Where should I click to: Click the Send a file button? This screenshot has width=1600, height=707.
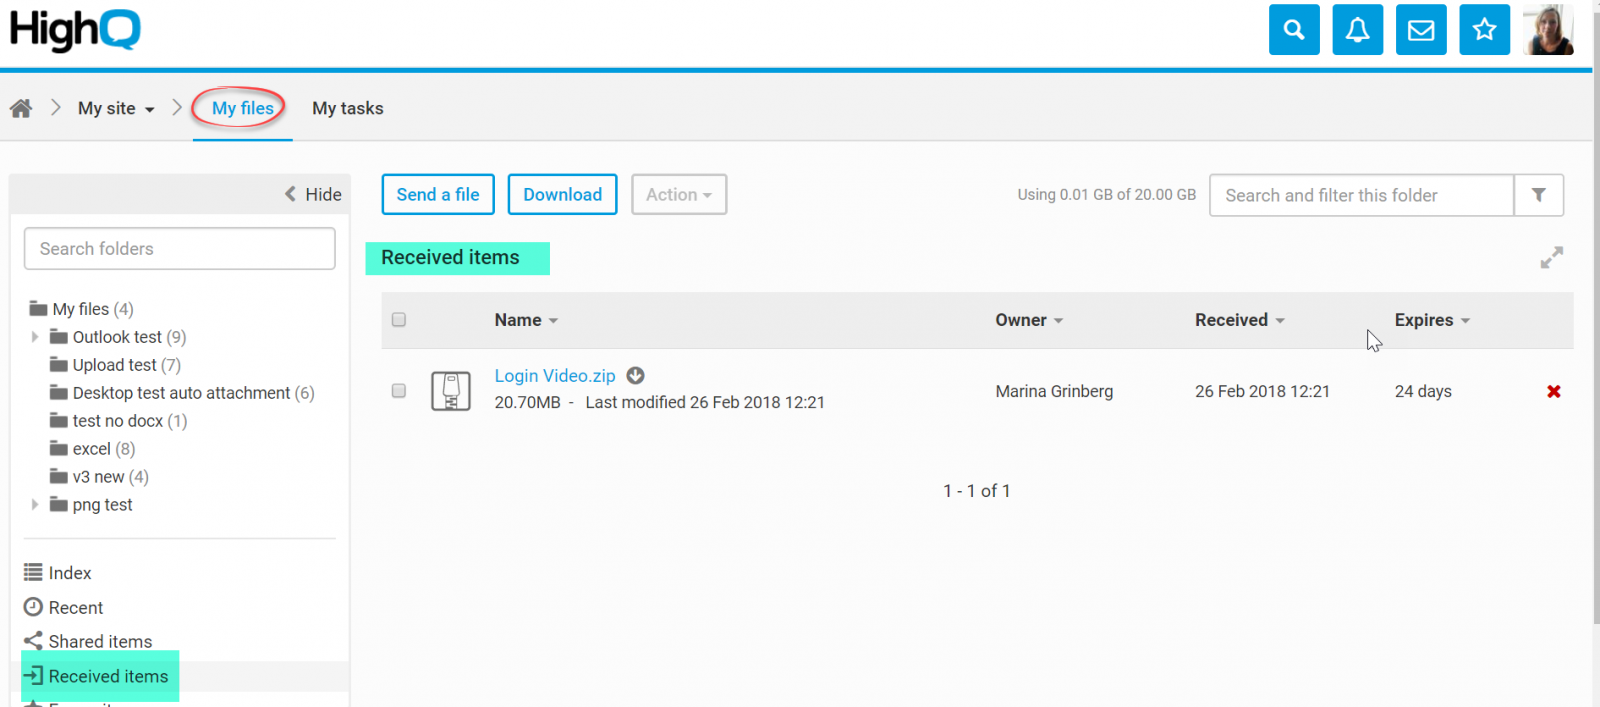point(438,195)
